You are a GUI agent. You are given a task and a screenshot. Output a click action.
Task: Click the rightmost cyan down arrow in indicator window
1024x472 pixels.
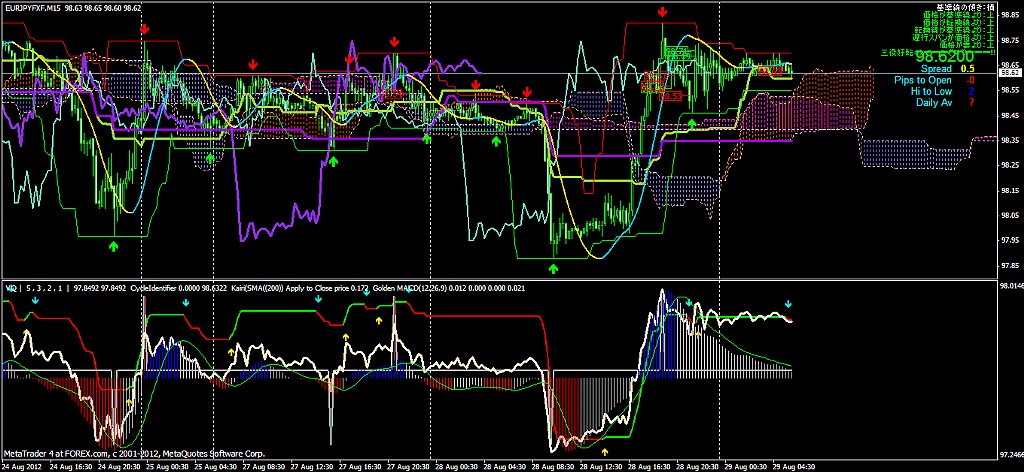788,303
